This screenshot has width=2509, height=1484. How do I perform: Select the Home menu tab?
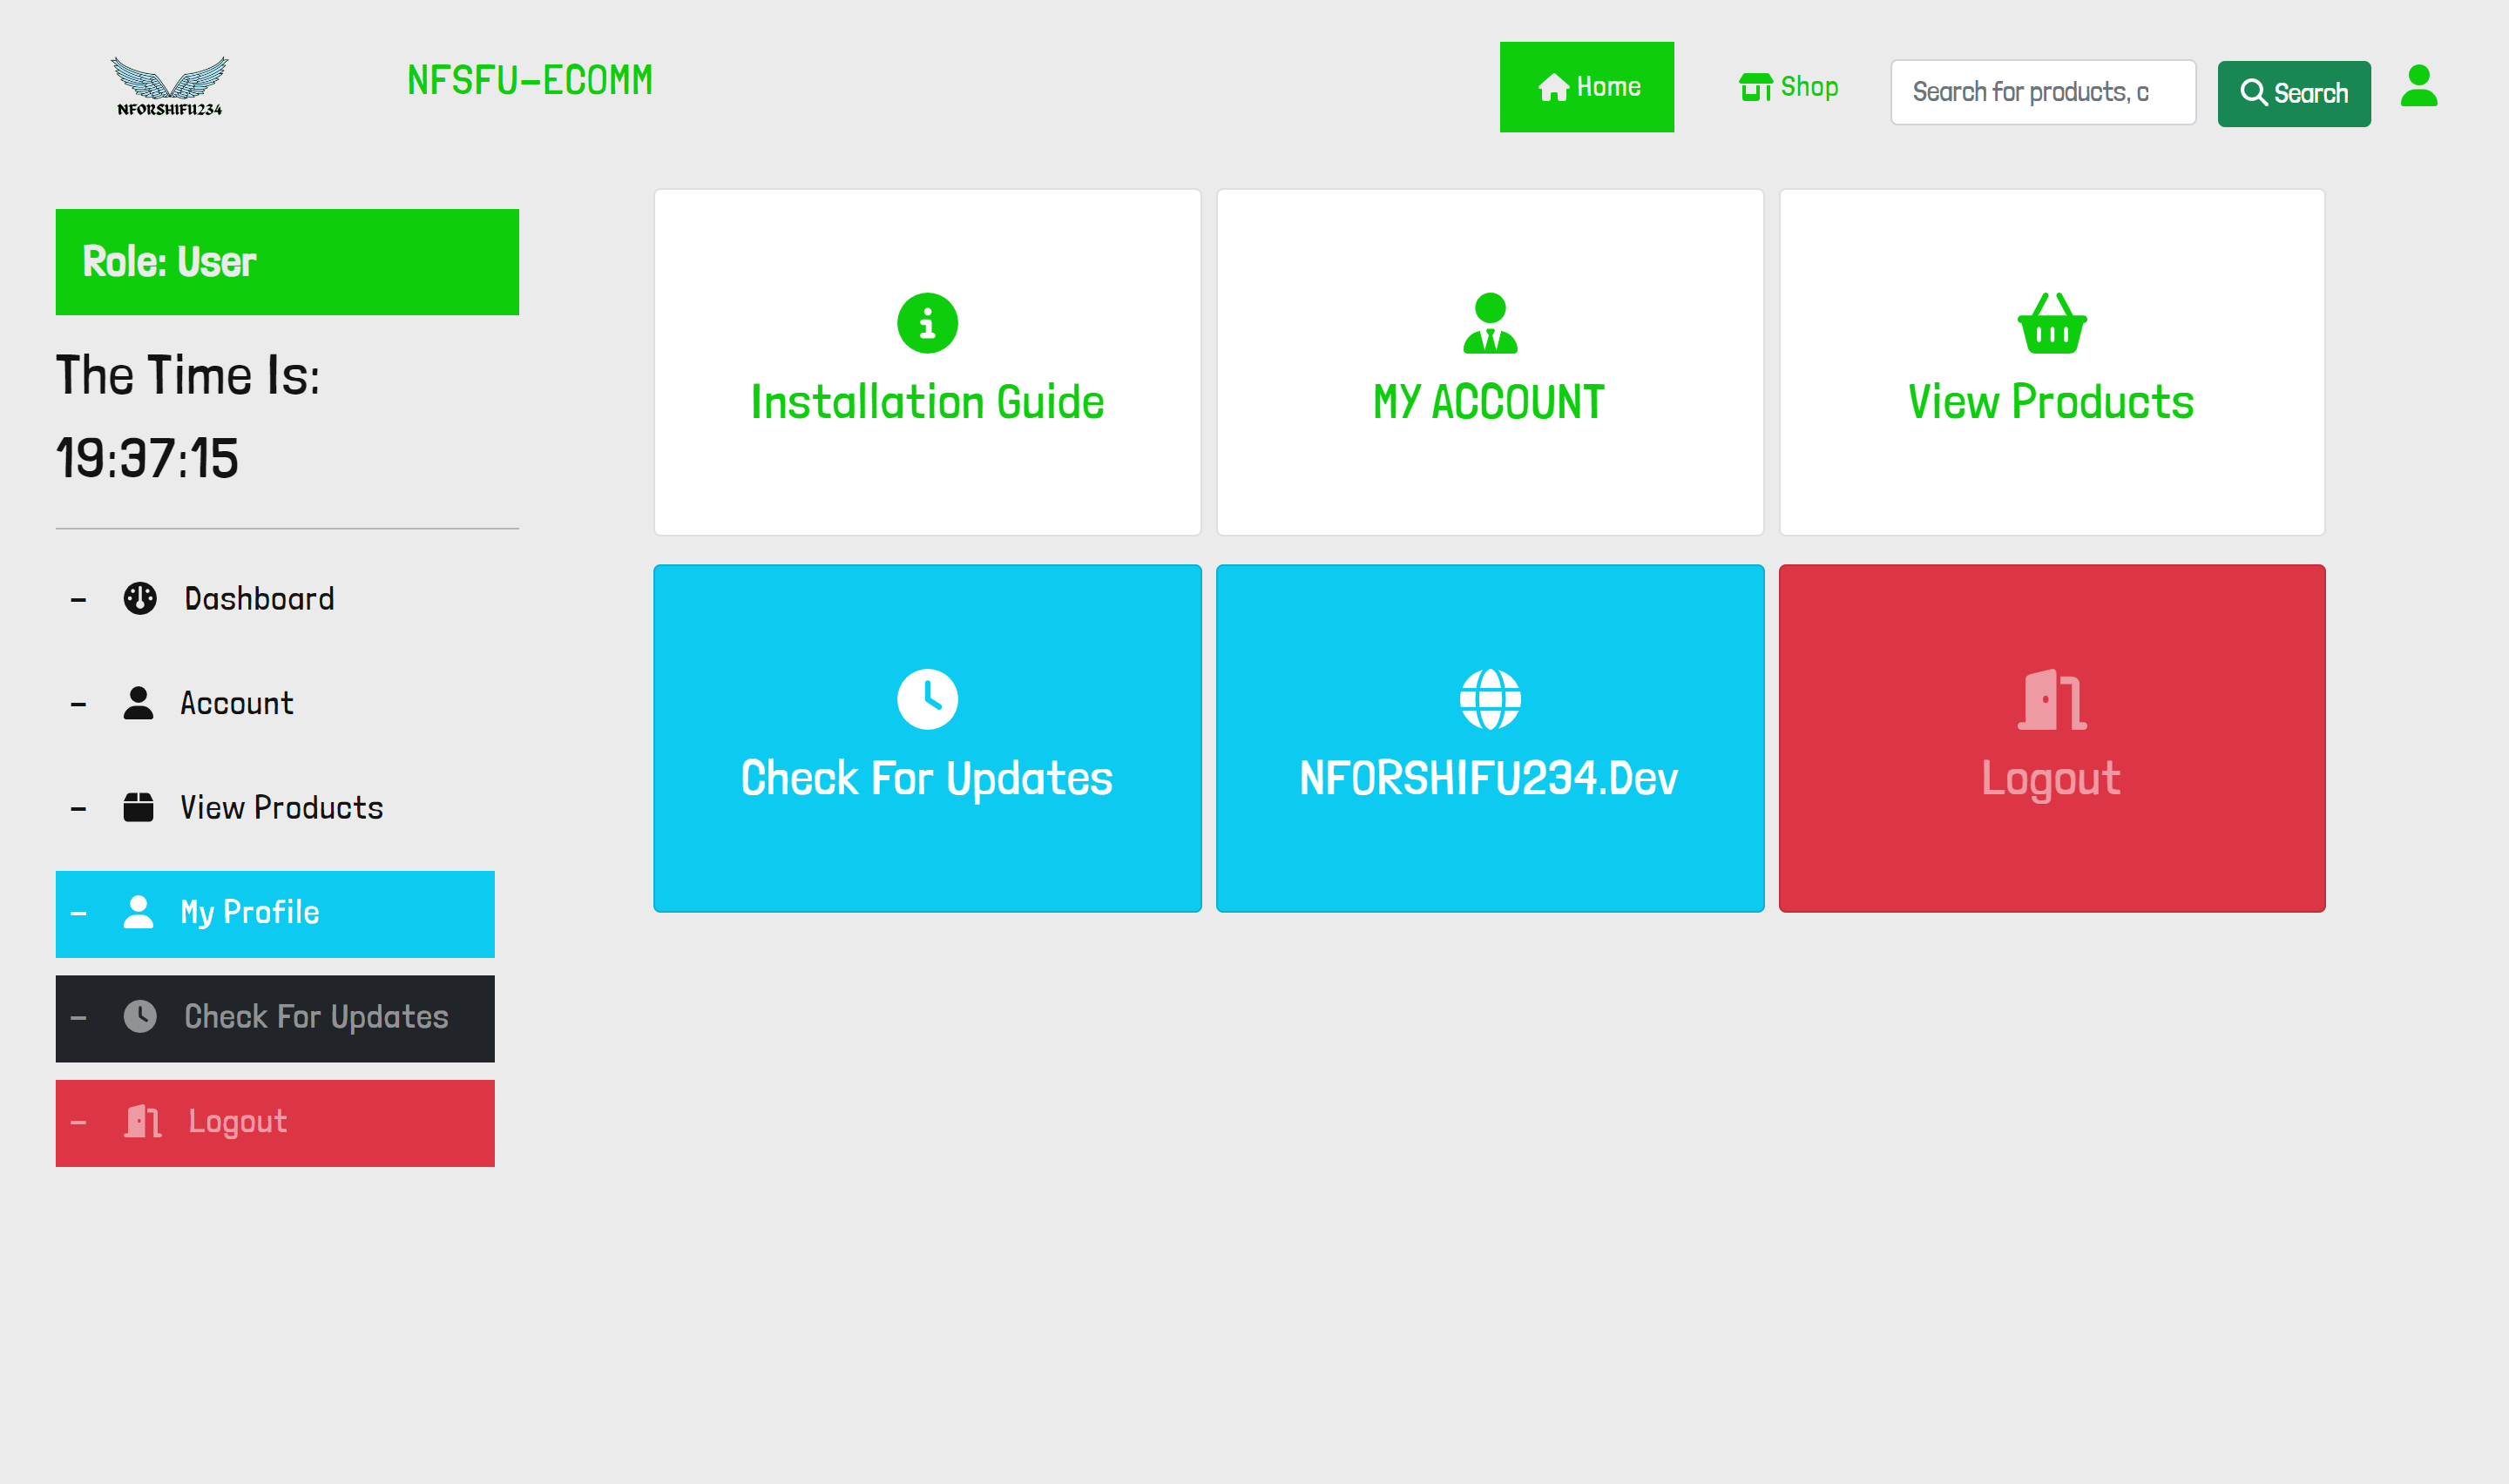coord(1586,86)
